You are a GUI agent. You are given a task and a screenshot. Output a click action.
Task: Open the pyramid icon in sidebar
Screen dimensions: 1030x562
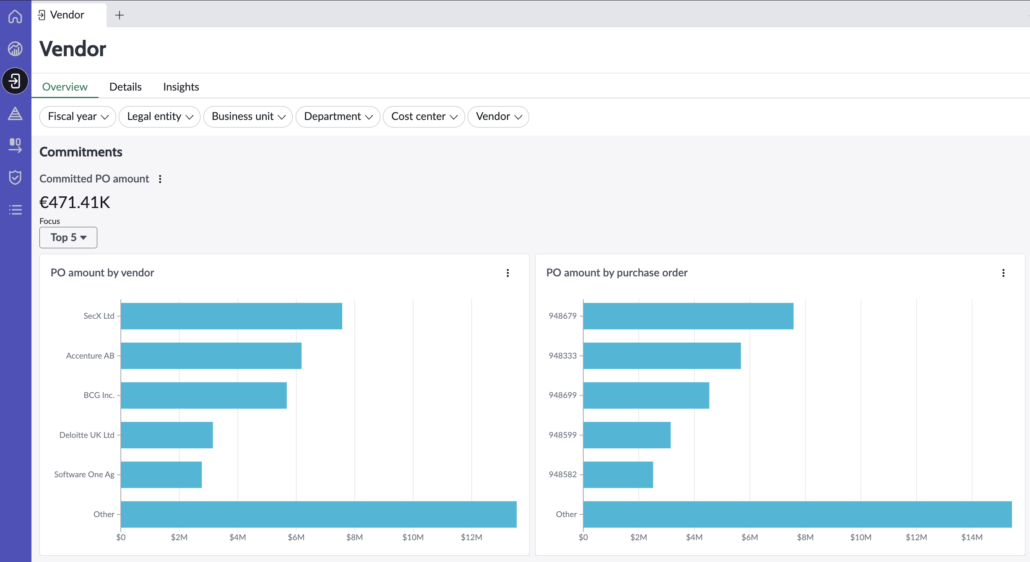15,114
